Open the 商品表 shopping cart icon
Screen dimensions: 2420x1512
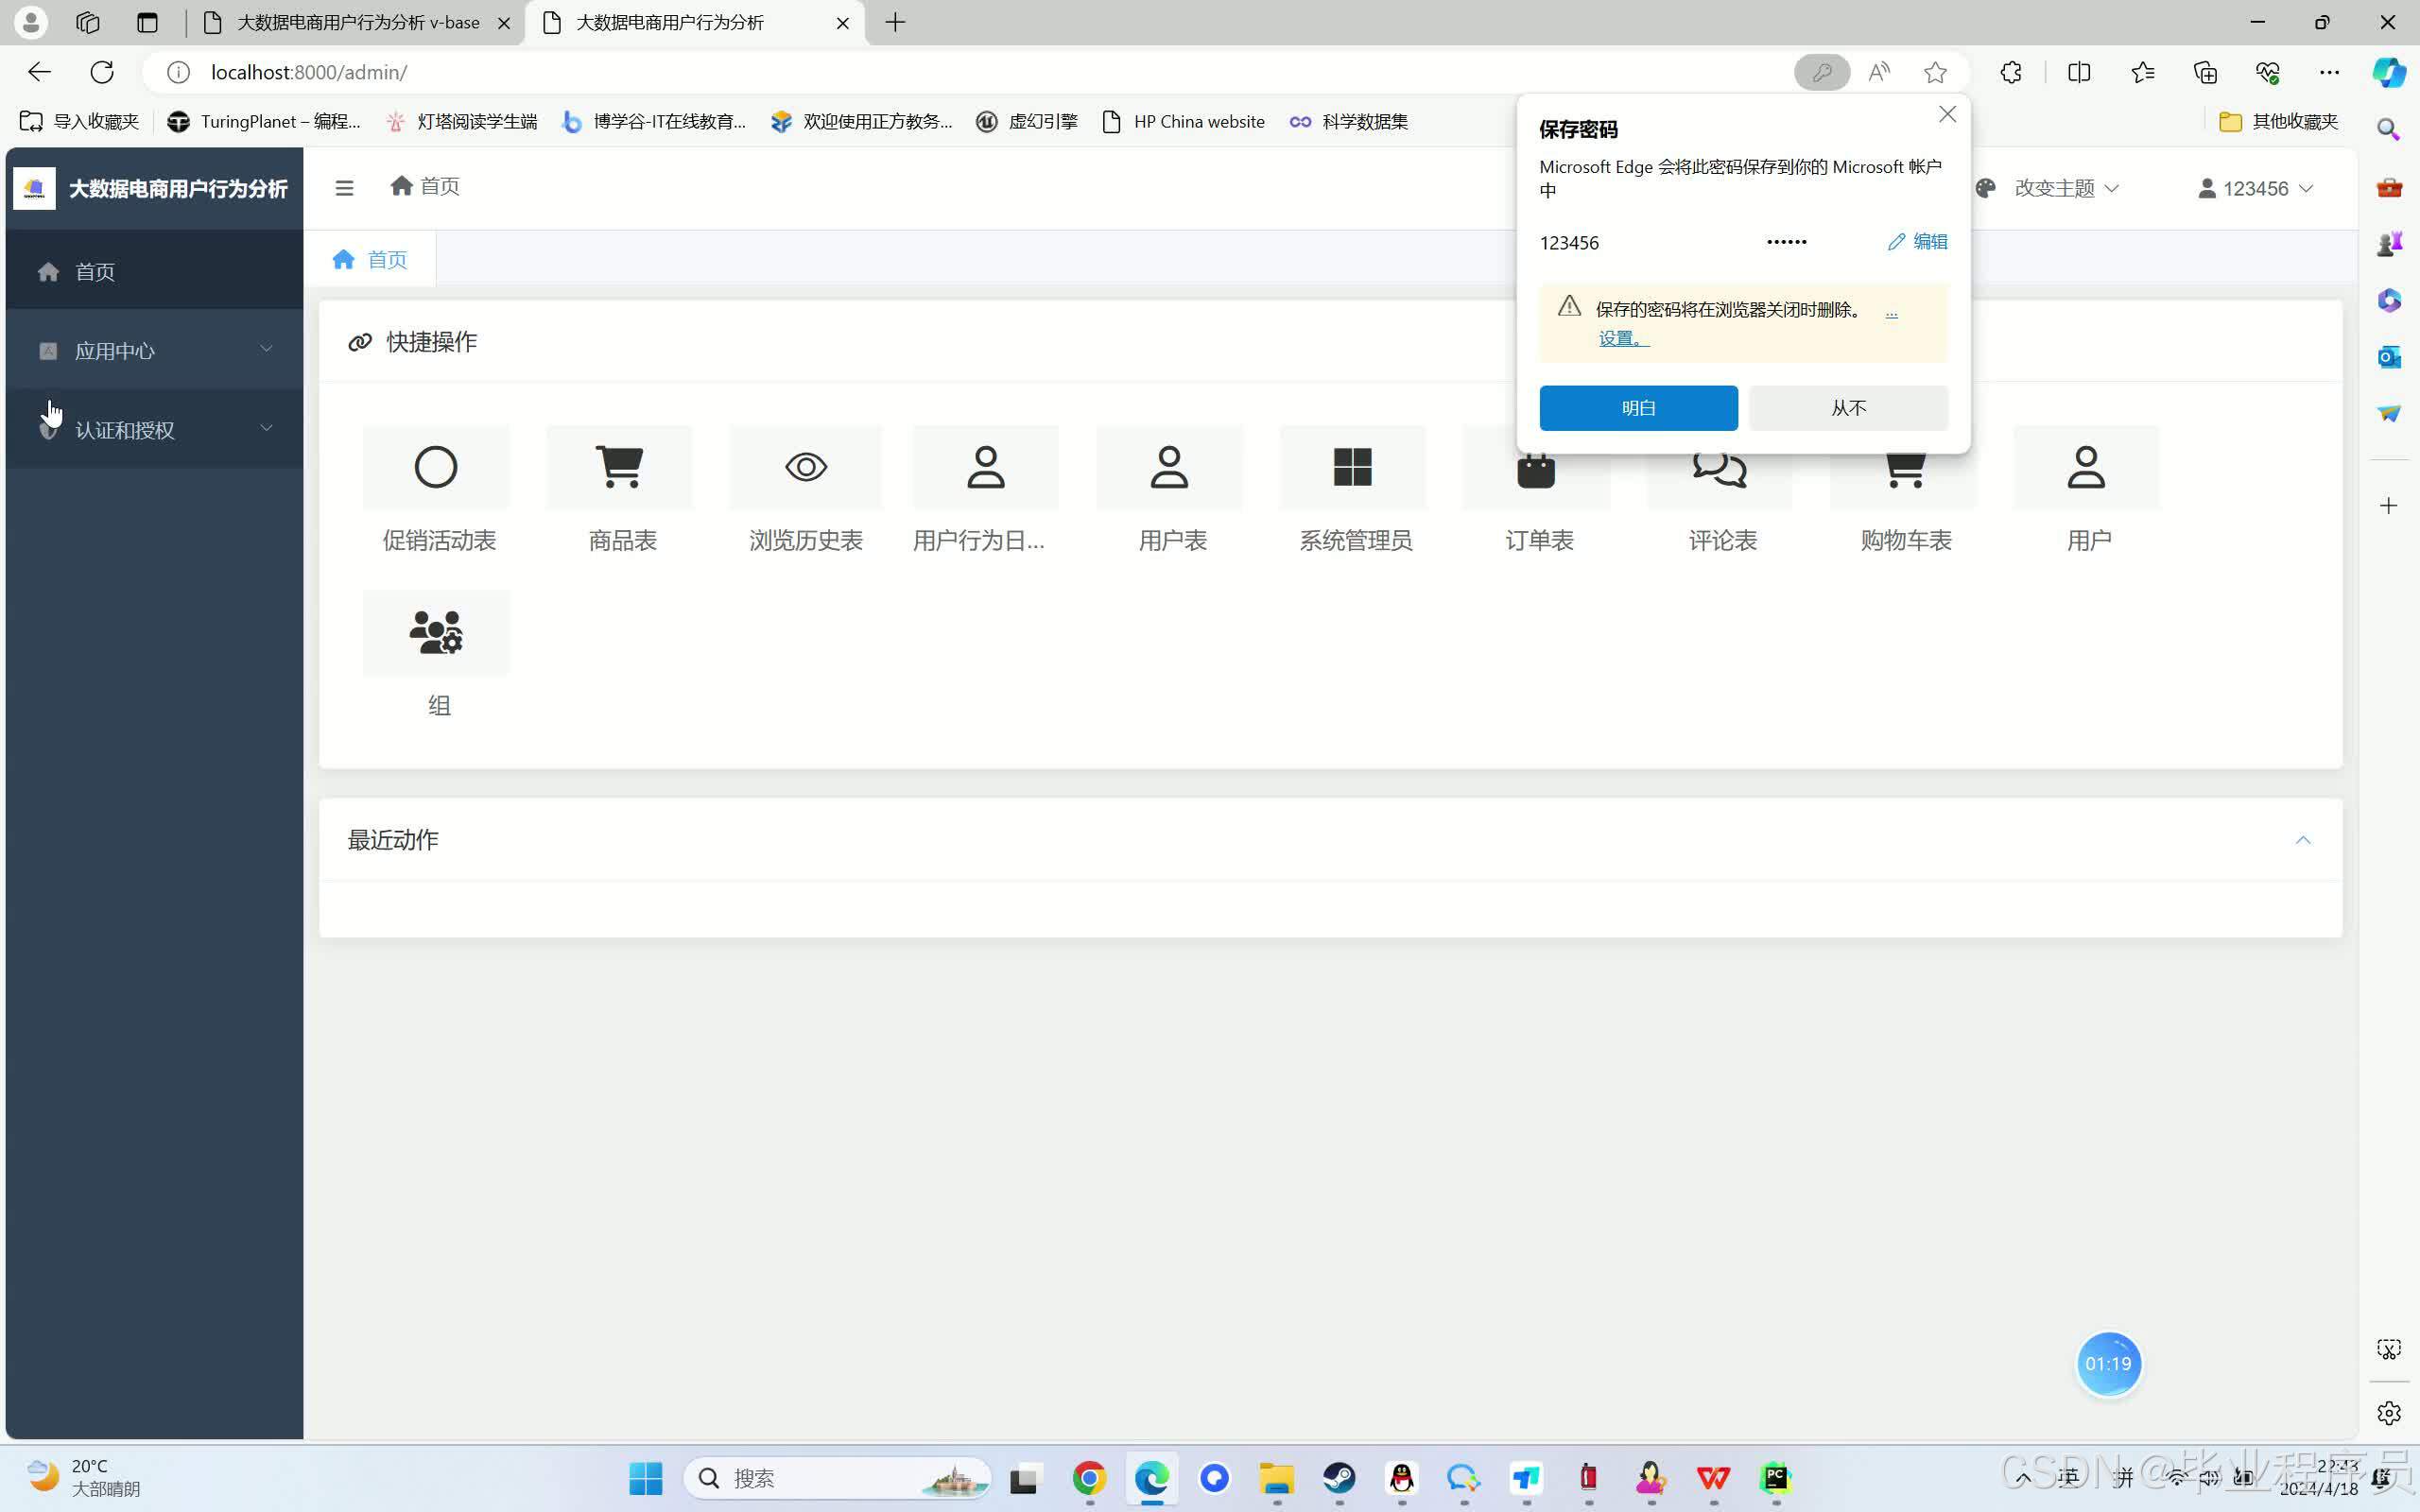click(x=619, y=467)
